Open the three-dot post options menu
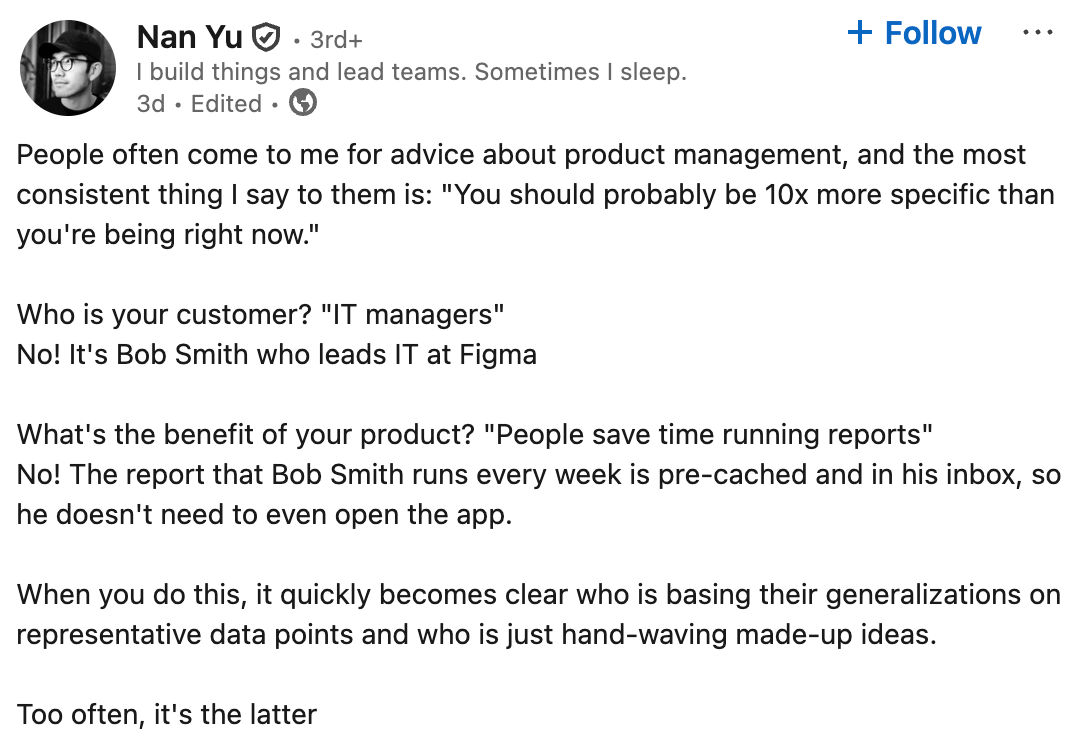 click(x=1038, y=32)
